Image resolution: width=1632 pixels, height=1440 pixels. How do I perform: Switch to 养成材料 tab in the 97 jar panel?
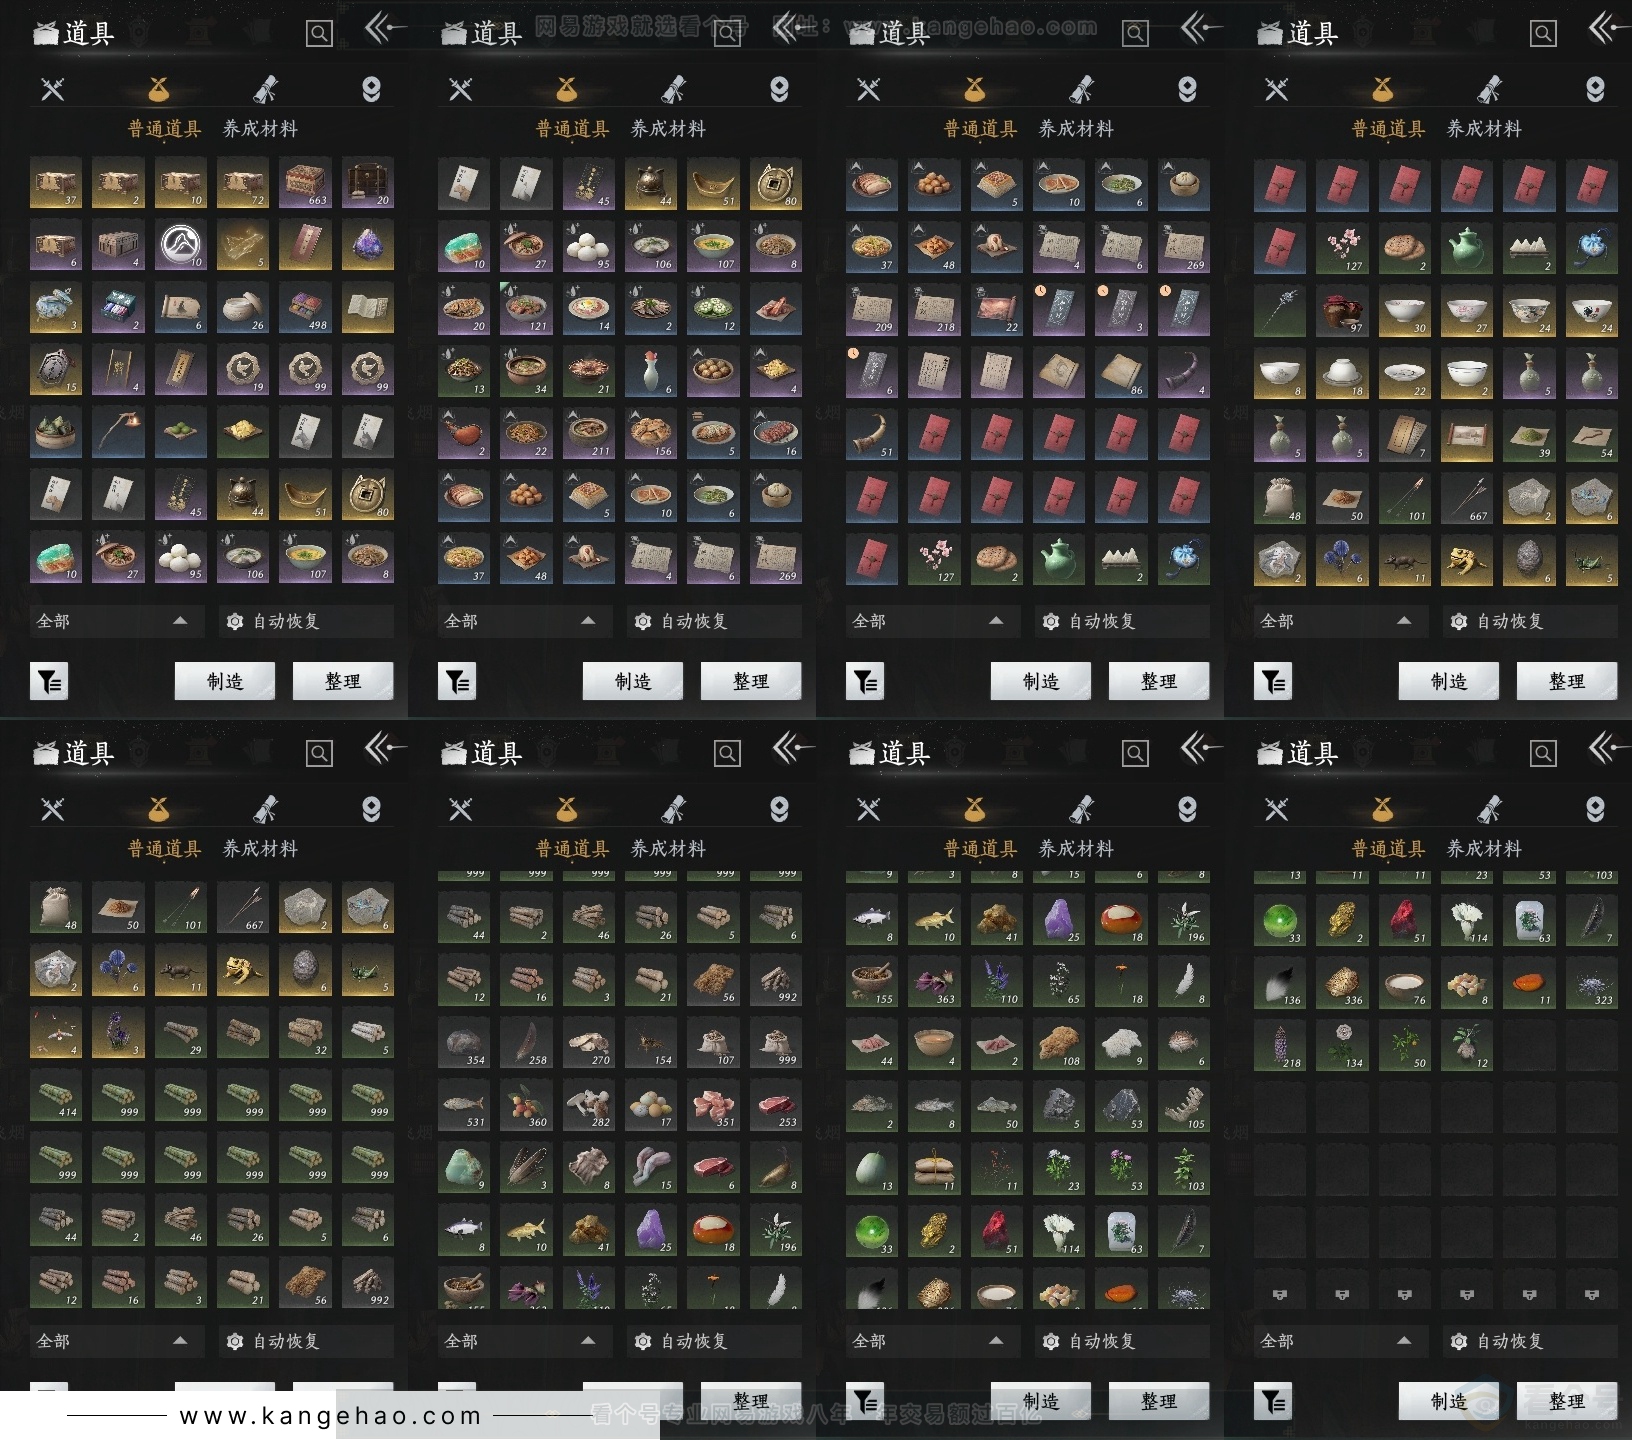tap(1484, 129)
